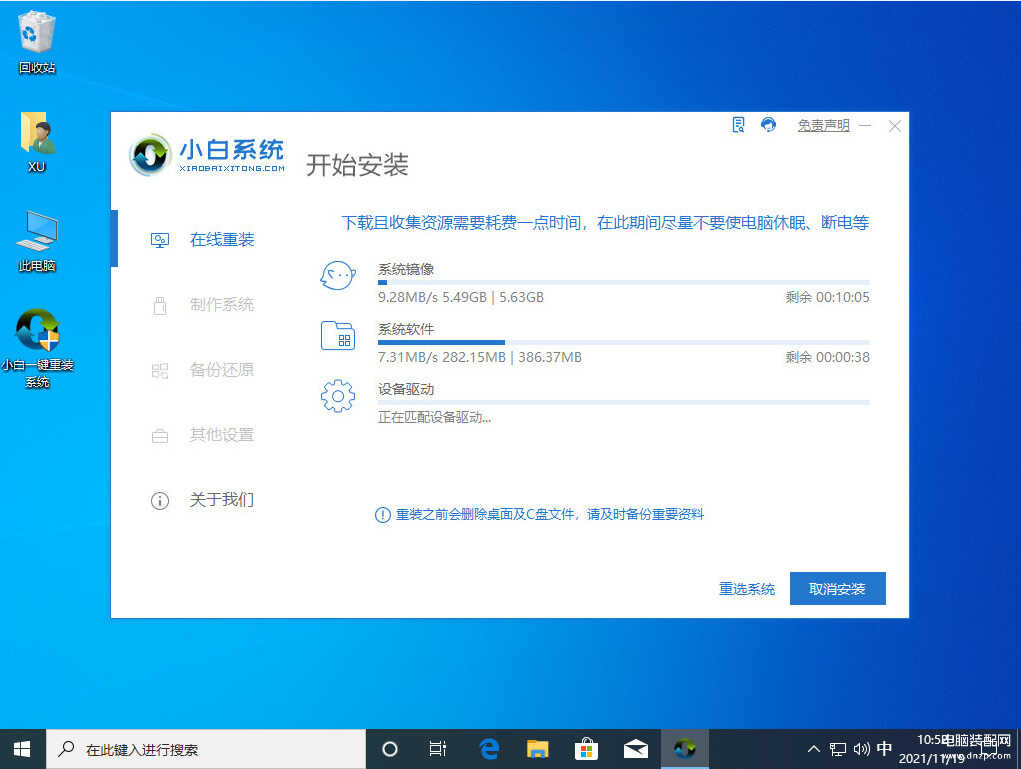Click the taskbar search box
This screenshot has height=769, width=1021.
click(206, 749)
